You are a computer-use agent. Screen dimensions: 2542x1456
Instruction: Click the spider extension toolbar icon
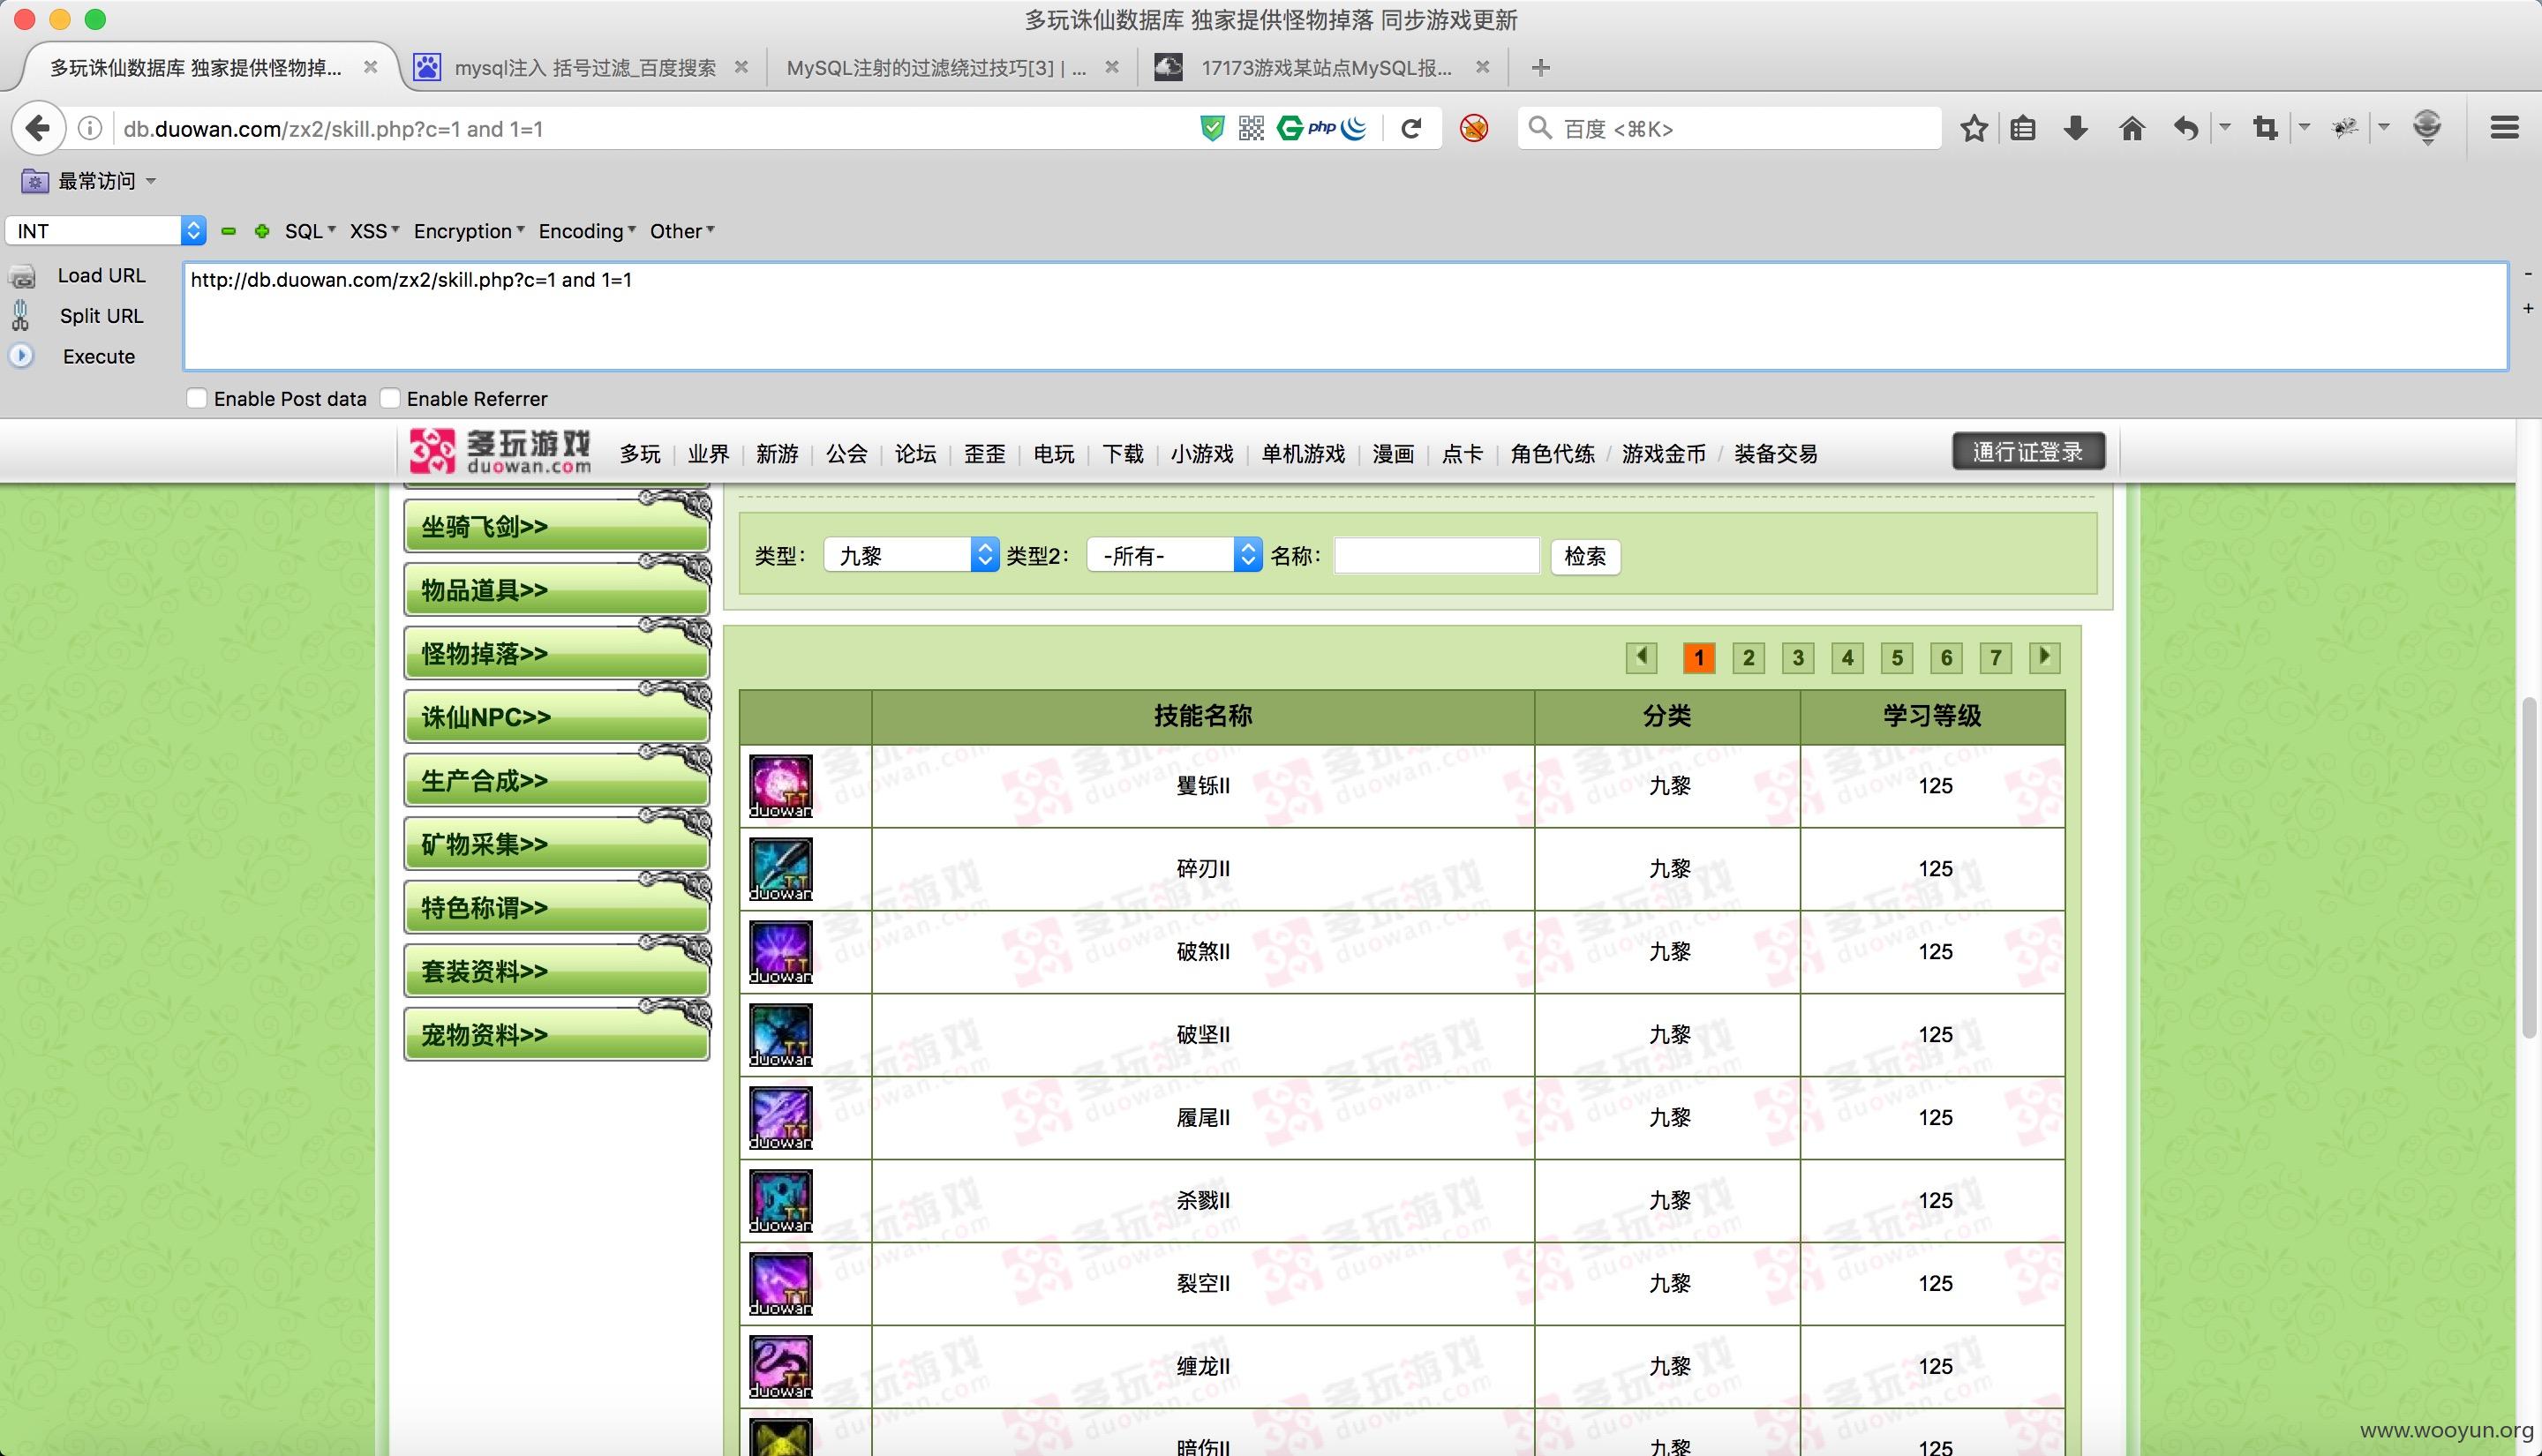click(2345, 128)
